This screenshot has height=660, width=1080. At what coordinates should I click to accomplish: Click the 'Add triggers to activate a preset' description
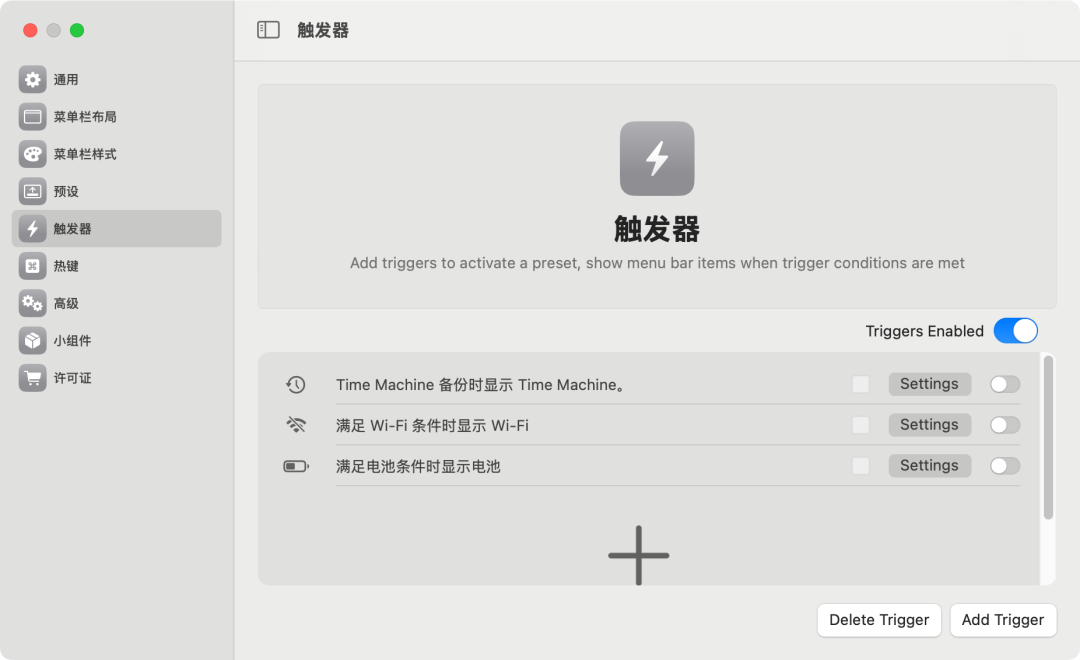[x=656, y=263]
